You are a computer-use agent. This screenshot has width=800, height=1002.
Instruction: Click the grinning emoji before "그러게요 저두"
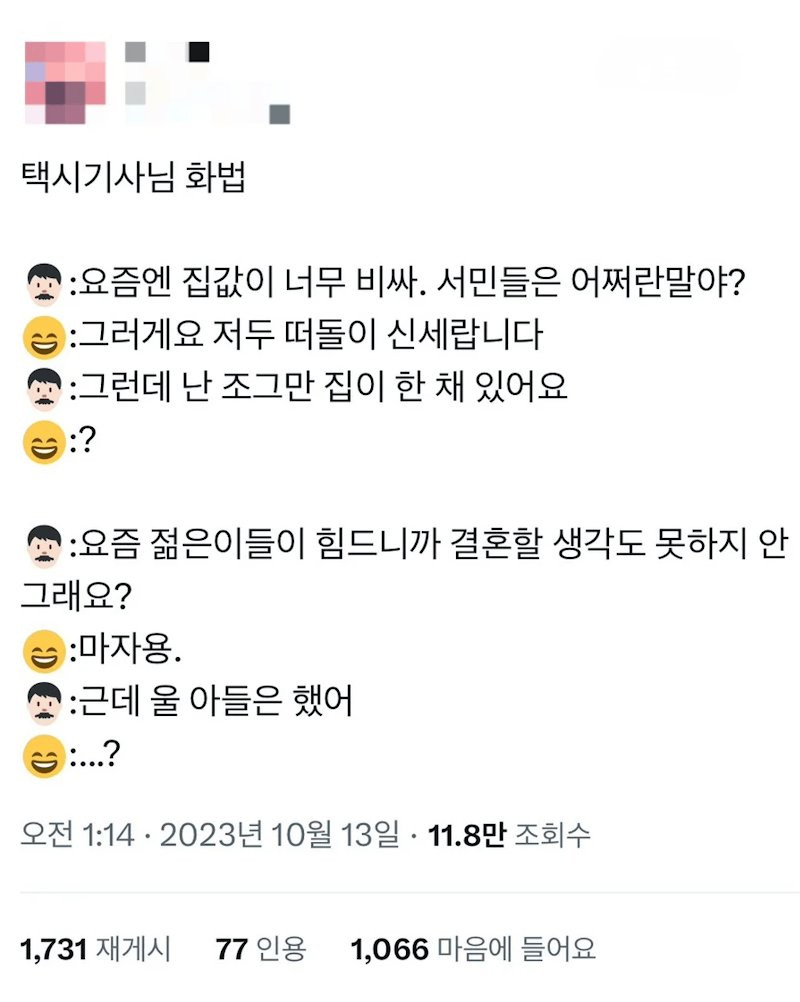pos(42,337)
